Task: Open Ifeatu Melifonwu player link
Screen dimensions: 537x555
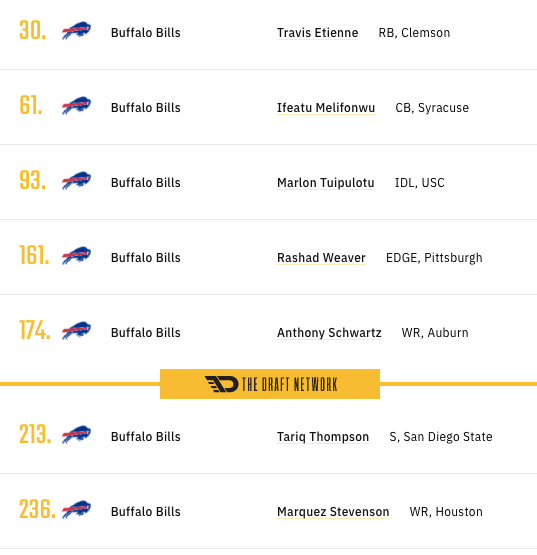Action: coord(326,108)
